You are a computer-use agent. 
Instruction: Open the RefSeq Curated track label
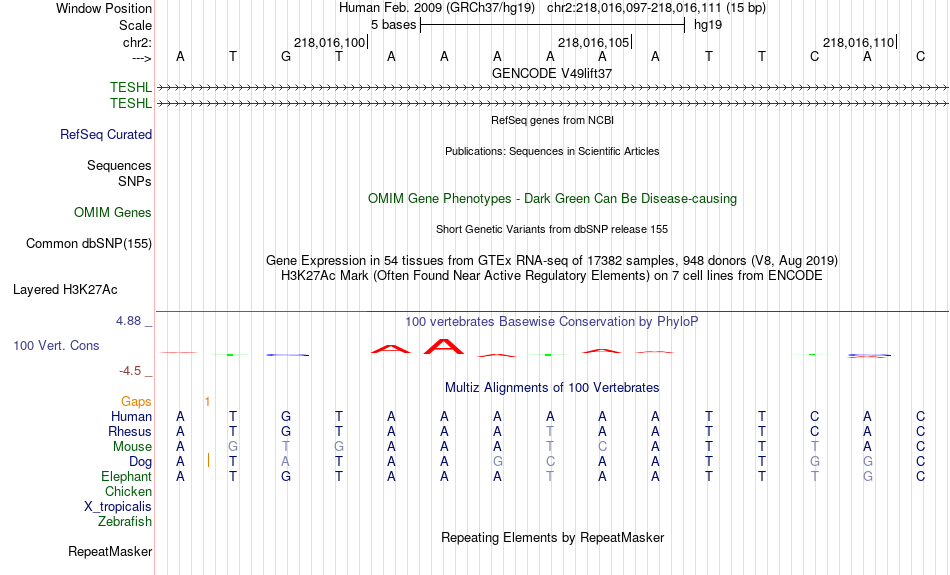click(x=106, y=135)
